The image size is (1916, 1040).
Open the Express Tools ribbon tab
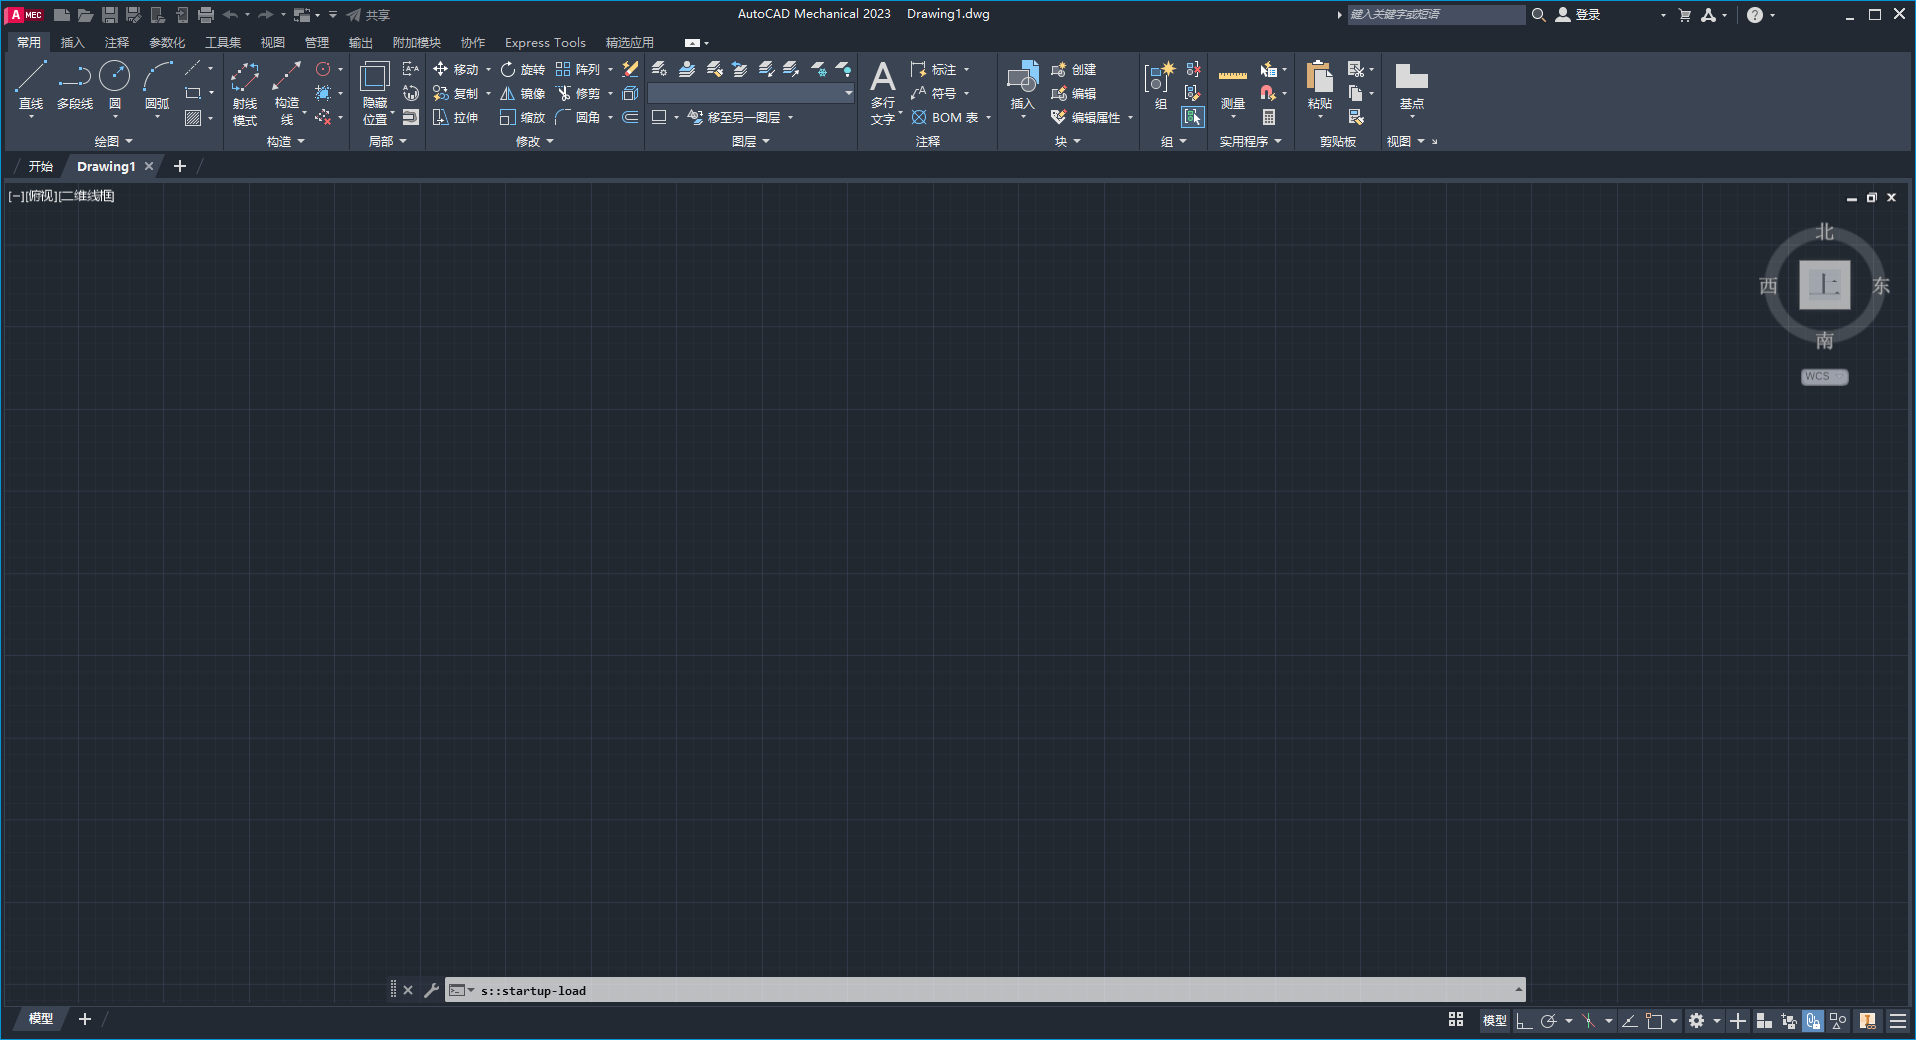click(x=544, y=42)
